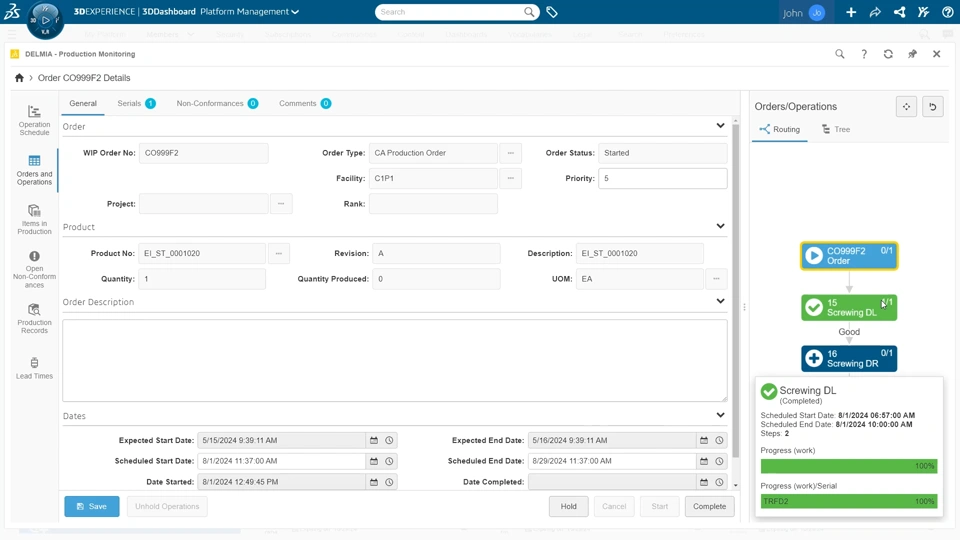
Task: Open calendar for Expected Start Date
Action: (x=374, y=440)
